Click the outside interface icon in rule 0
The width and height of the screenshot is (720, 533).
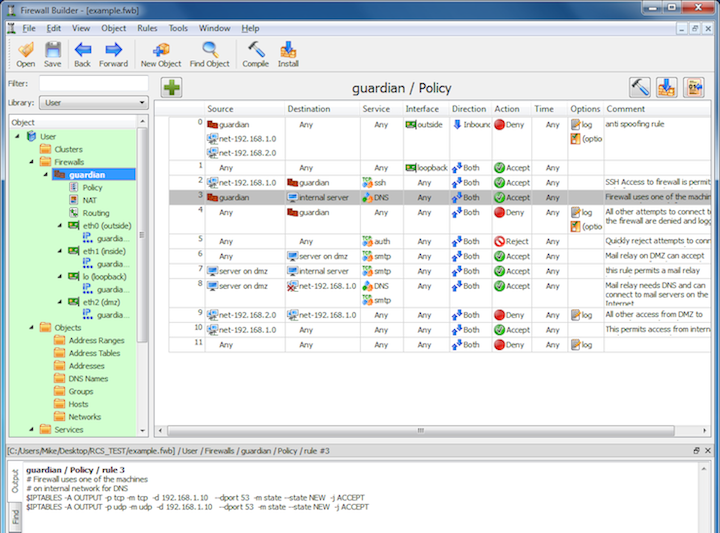[411, 124]
